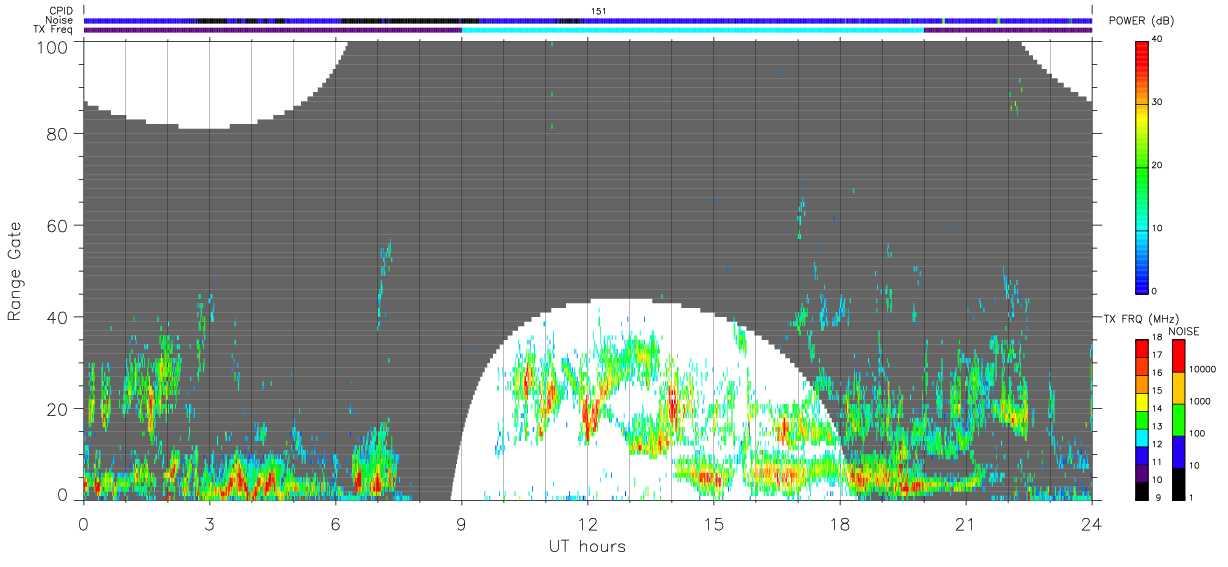Click the 10000 label on the NOISE legend
The height and width of the screenshot is (567, 1228).
(1201, 369)
